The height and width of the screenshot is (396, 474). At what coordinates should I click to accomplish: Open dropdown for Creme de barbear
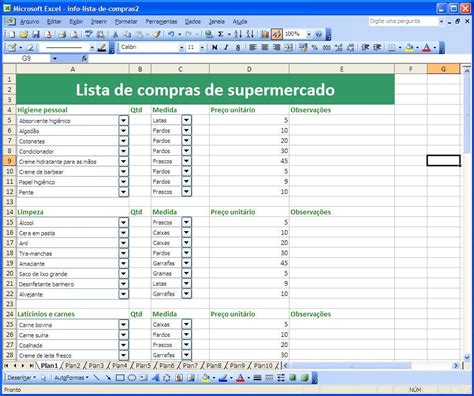pos(123,171)
